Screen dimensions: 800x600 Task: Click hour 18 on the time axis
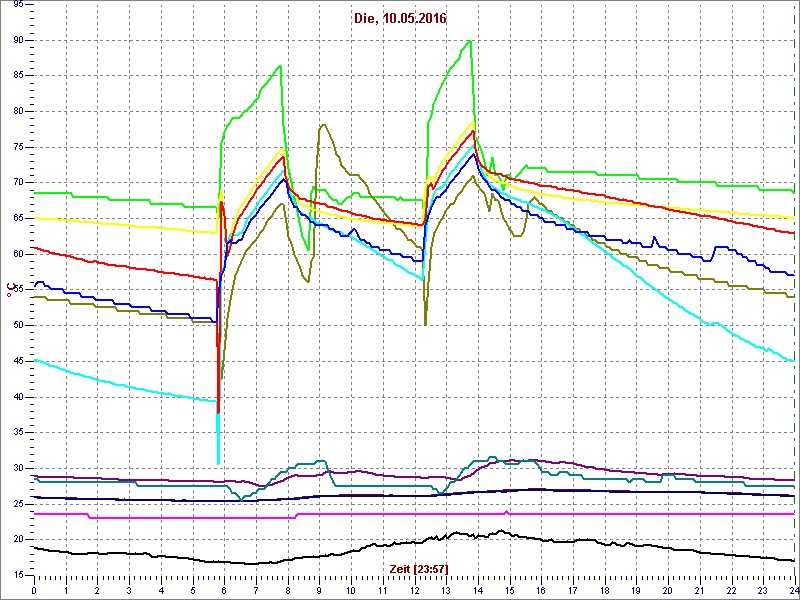click(605, 590)
